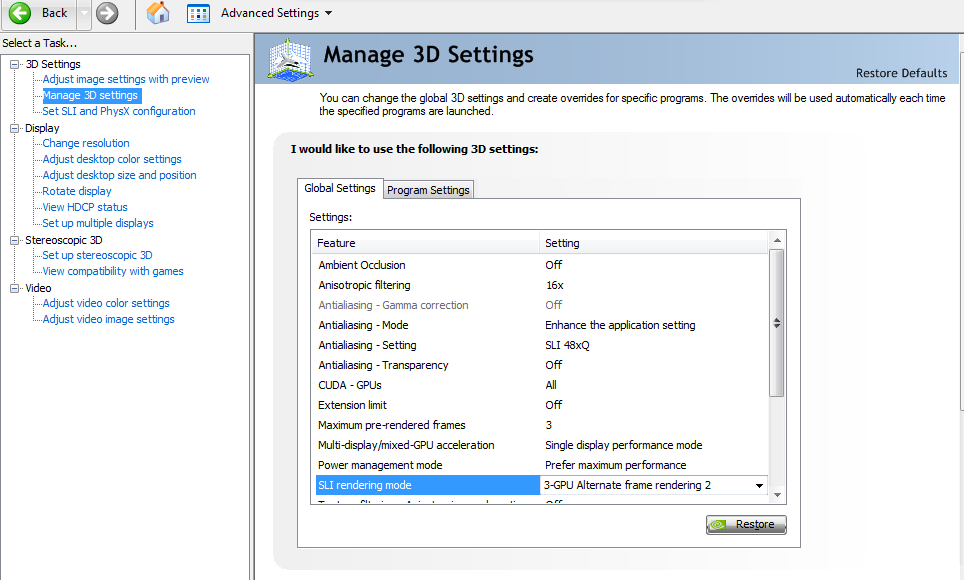Click the Advanced Settings view grid icon
The width and height of the screenshot is (964, 580).
(x=198, y=14)
